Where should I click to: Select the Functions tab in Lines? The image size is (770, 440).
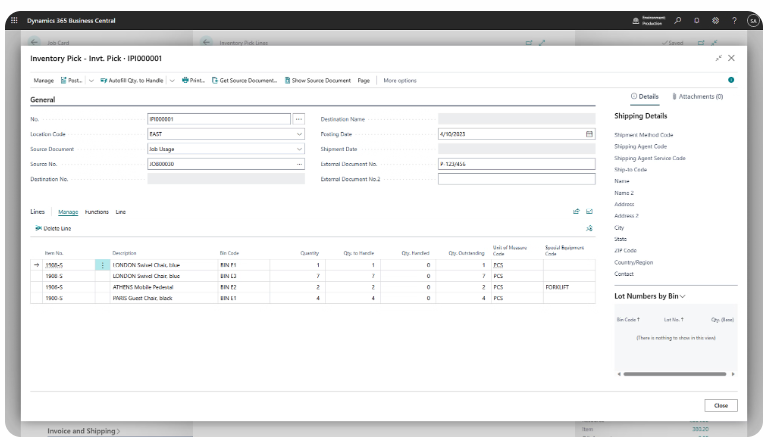[97, 212]
